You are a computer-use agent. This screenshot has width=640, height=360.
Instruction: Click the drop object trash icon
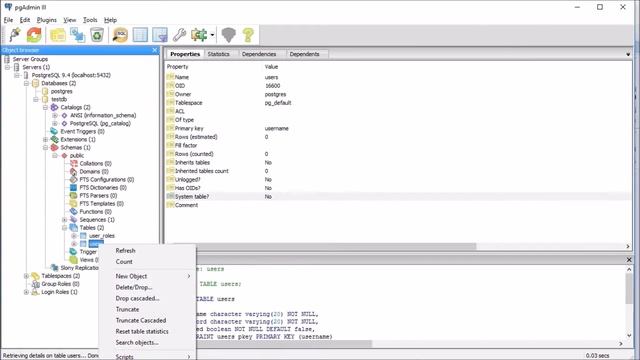(97, 35)
